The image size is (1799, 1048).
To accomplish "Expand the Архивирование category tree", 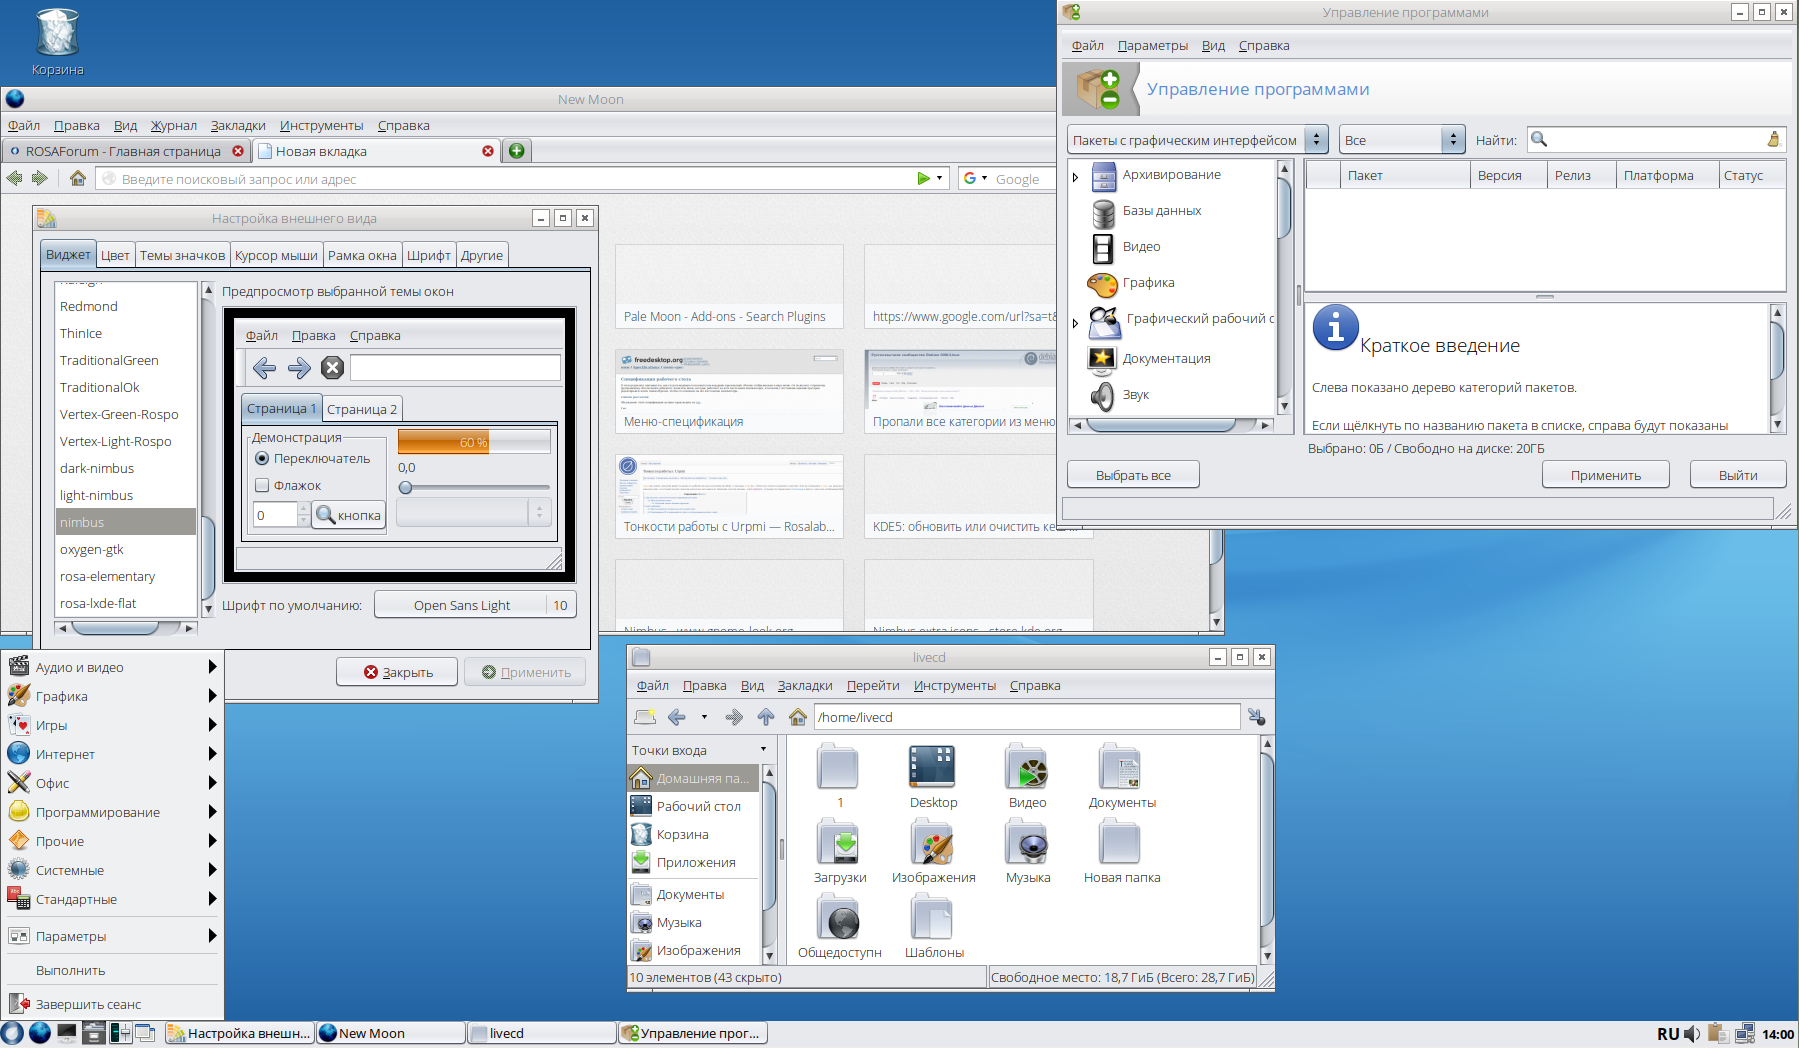I will 1076,177.
